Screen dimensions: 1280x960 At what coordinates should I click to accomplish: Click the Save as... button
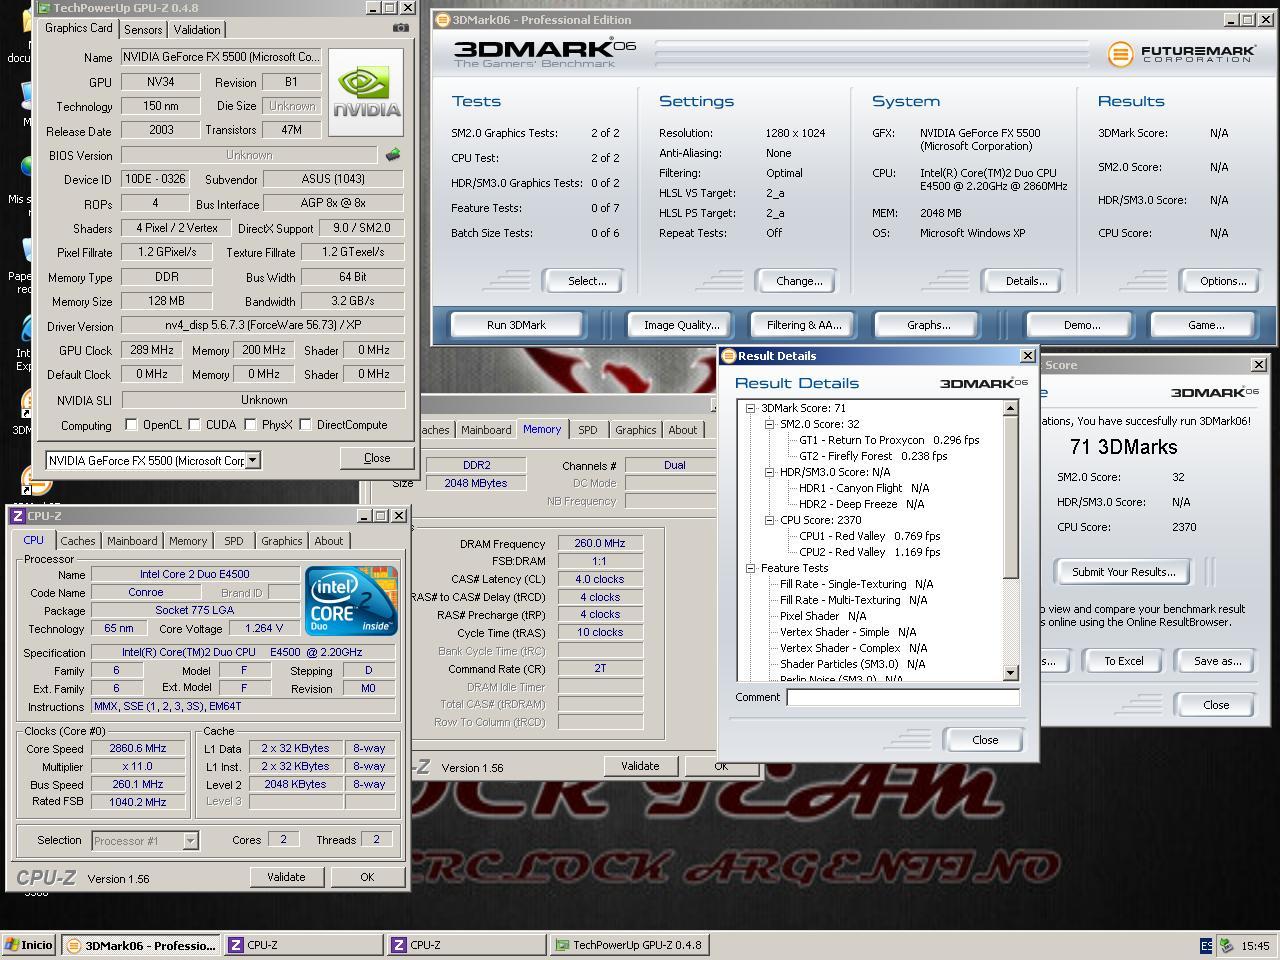click(1217, 661)
